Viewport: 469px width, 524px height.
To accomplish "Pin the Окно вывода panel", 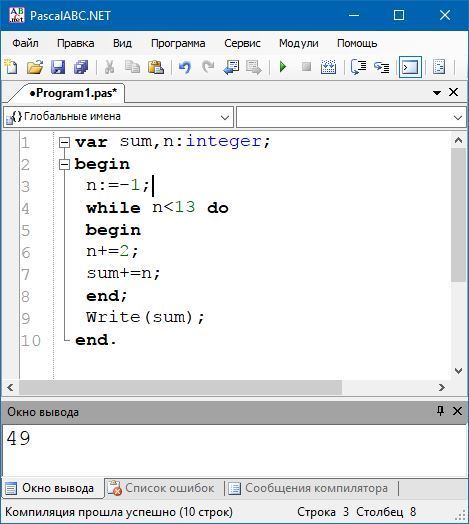I will (x=440, y=411).
